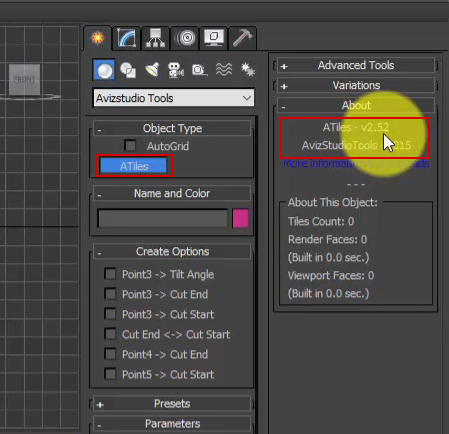Screen dimensions: 449x434
Task: Collapse the Object Type rollout
Action: click(172, 128)
